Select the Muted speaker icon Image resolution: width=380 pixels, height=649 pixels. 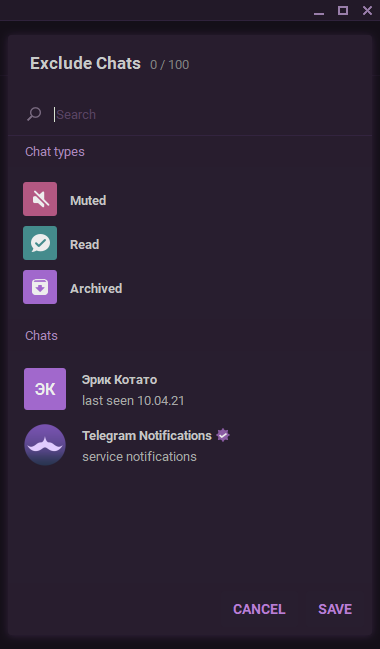point(40,199)
